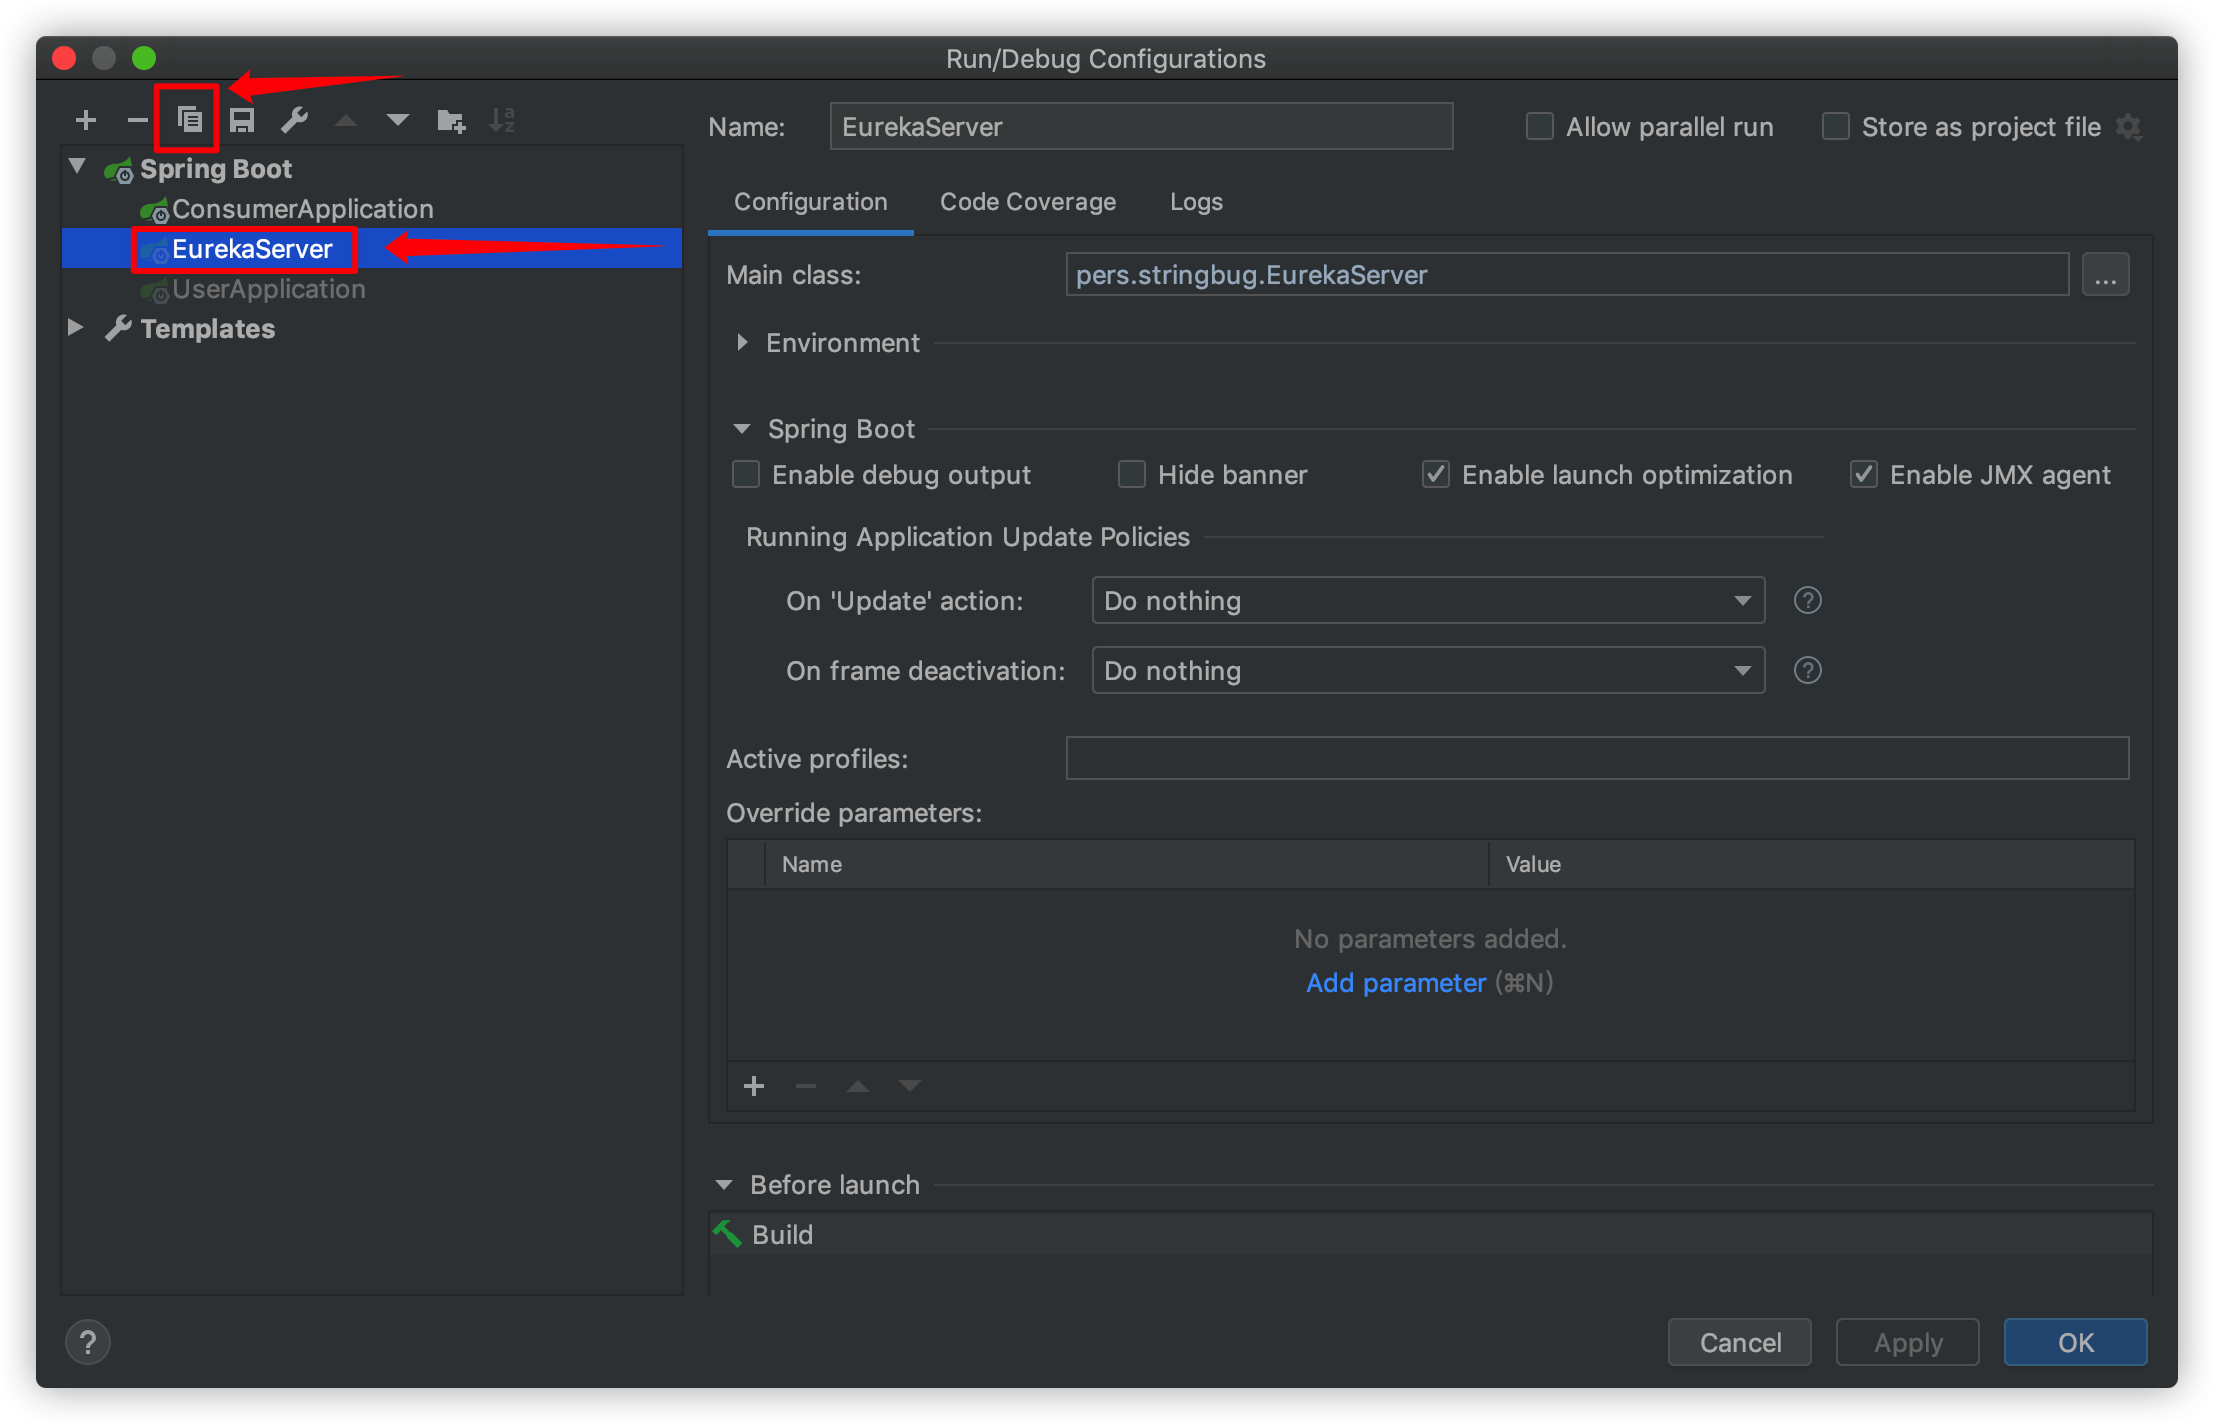Click the Remove Configuration minus icon

137,121
